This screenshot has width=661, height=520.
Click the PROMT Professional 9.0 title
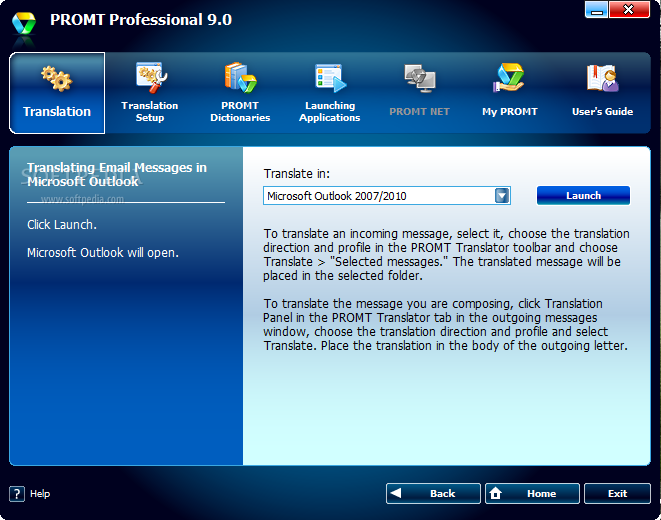click(141, 20)
